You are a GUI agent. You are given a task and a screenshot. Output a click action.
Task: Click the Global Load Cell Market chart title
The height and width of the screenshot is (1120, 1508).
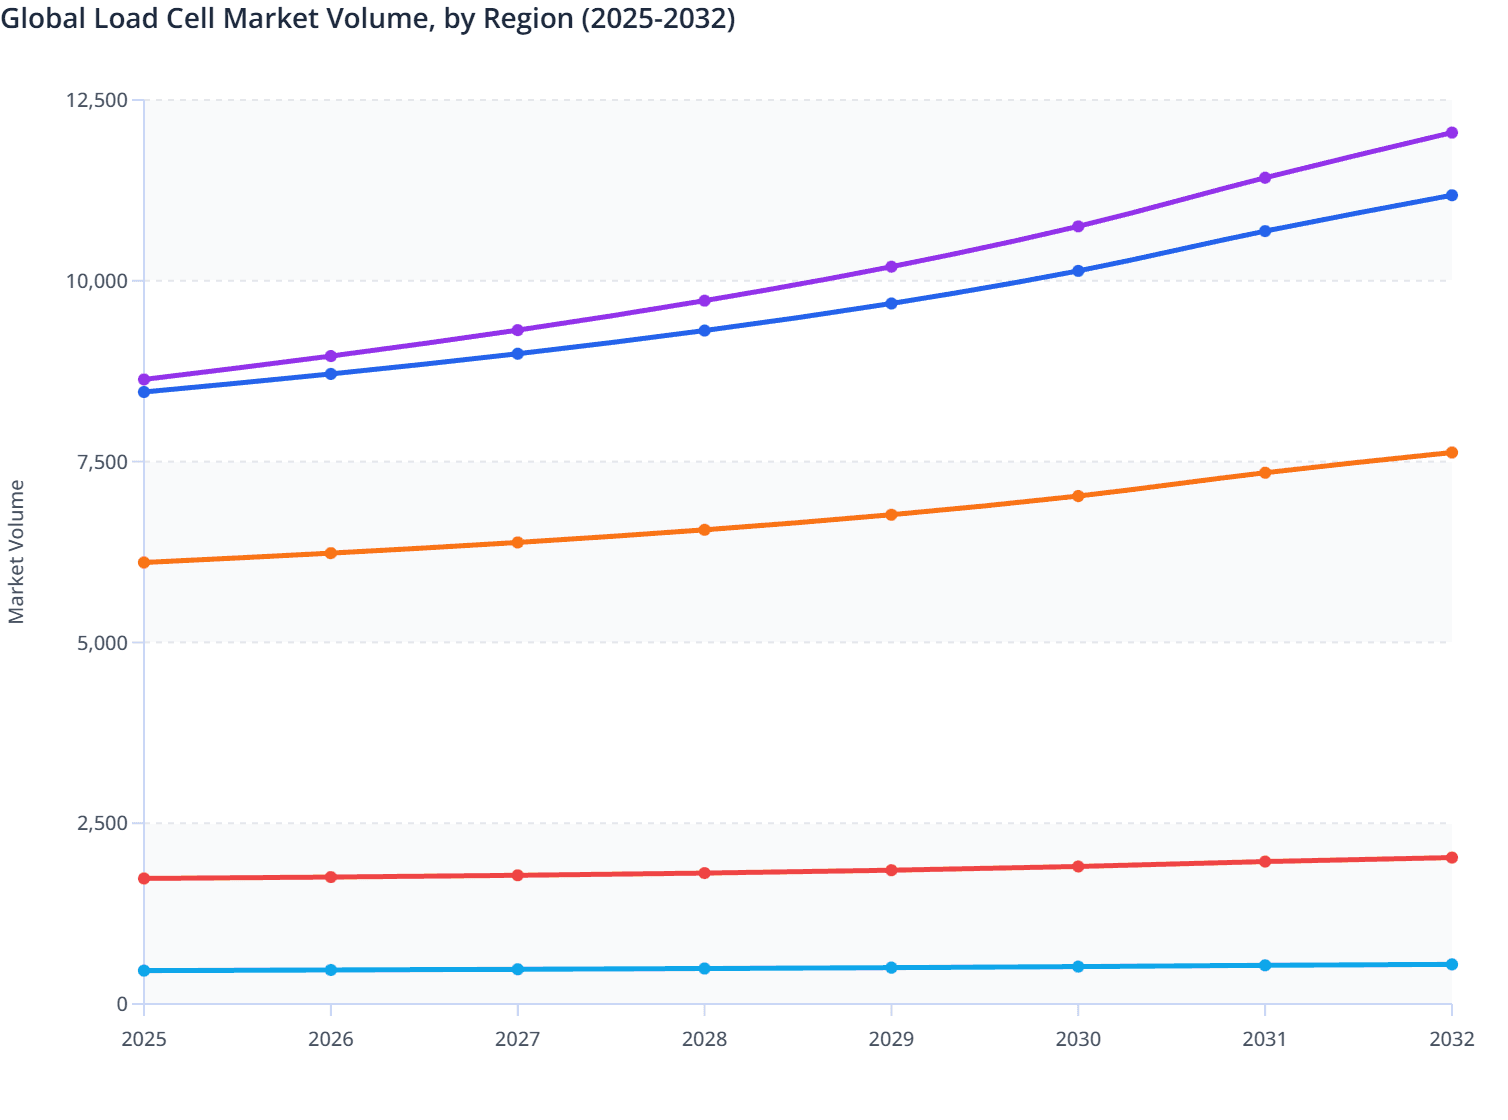coord(368,19)
